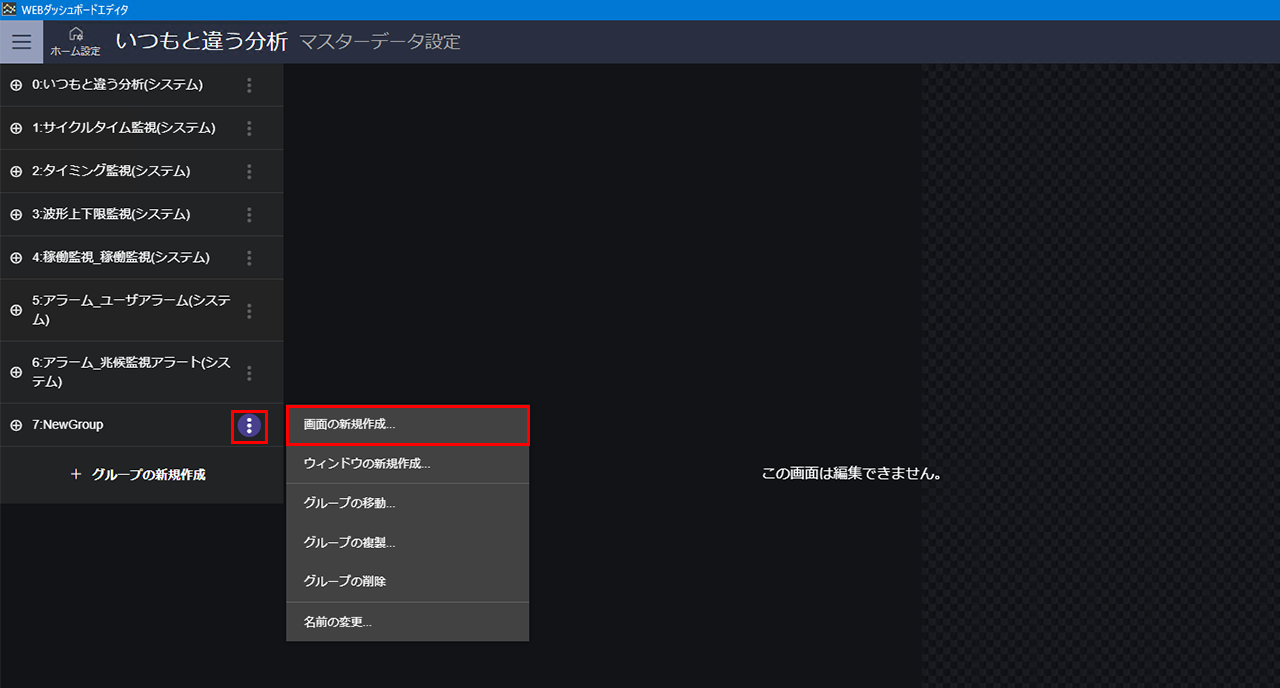This screenshot has width=1280, height=688.
Task: Click the グループの新規作成 button
Action: pos(139,475)
